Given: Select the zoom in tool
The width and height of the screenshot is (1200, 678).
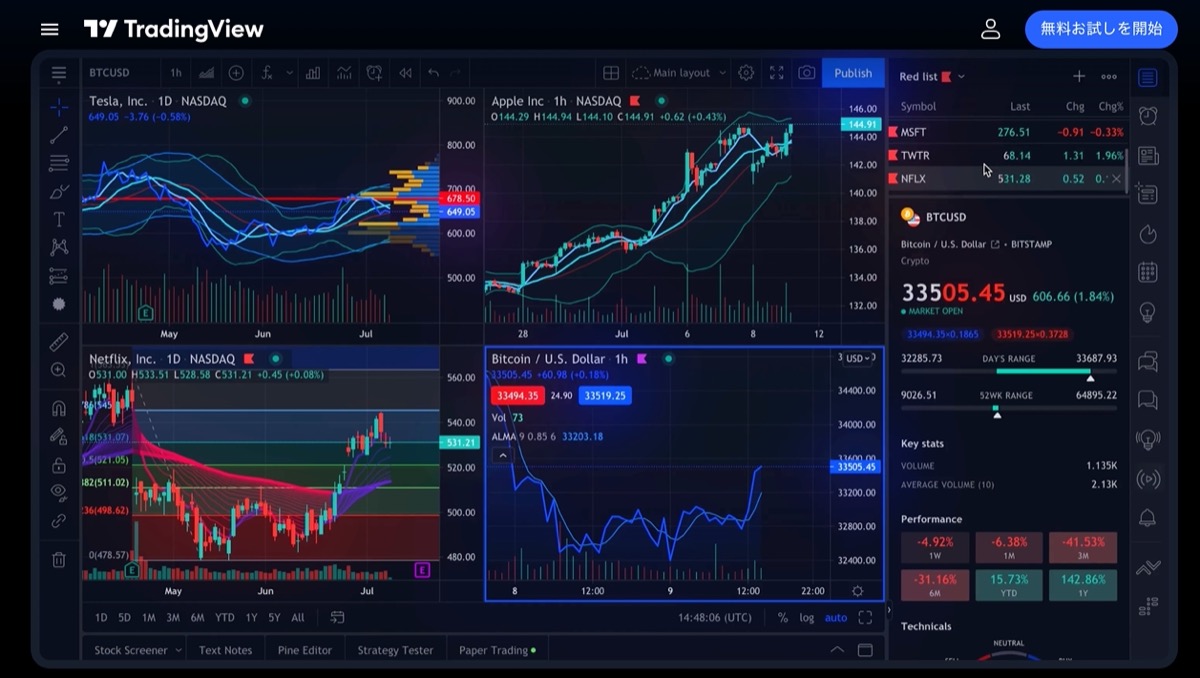Looking at the screenshot, I should (x=59, y=370).
